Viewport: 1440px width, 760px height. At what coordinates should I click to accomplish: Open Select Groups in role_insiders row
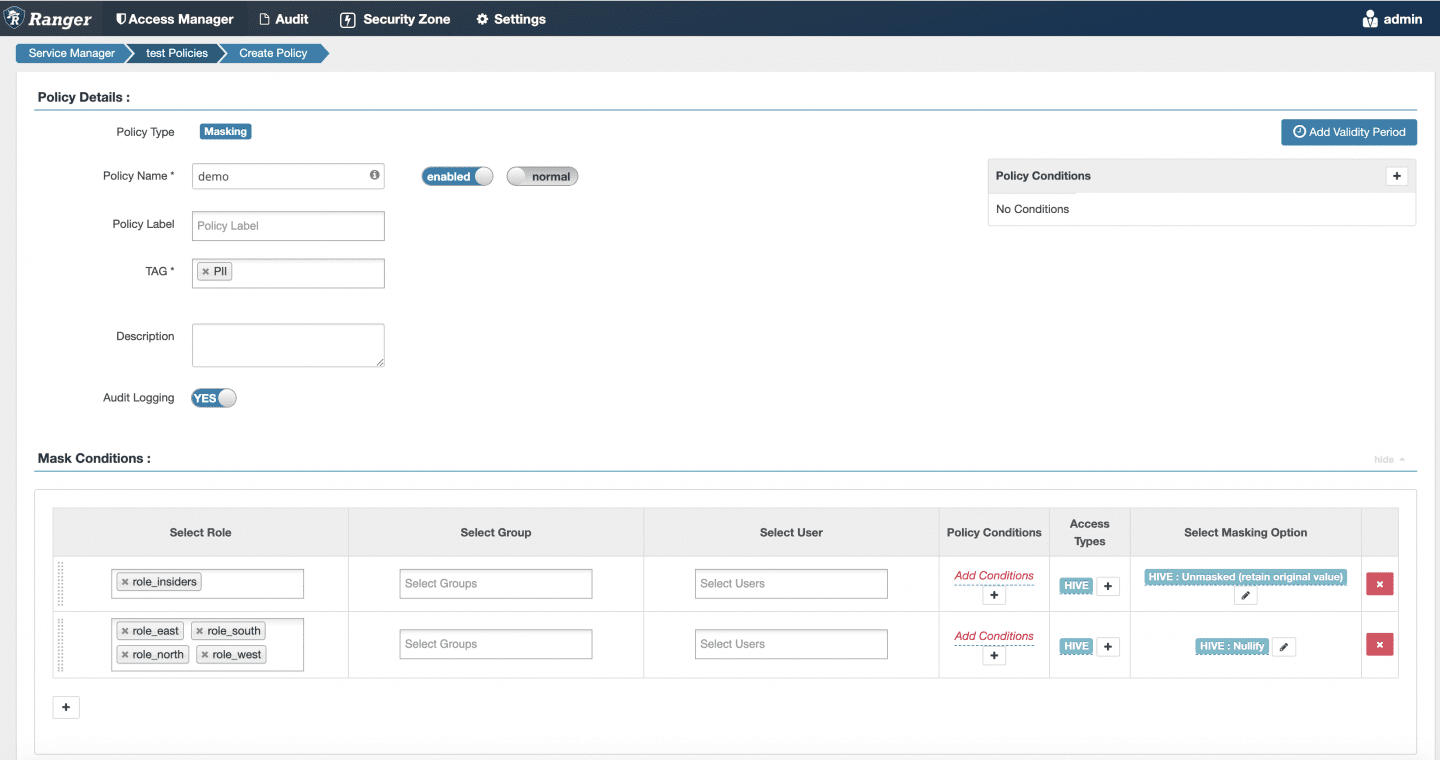pyautogui.click(x=496, y=584)
